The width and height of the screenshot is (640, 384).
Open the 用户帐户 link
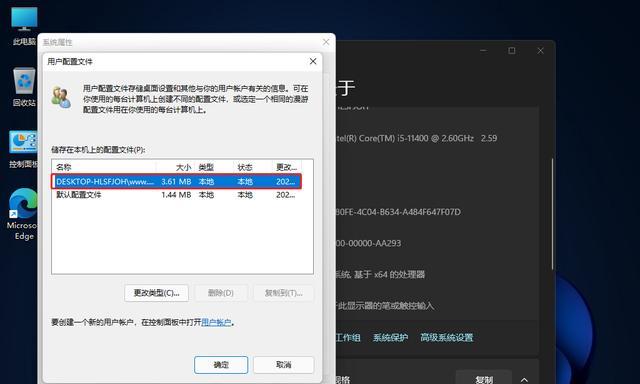click(x=216, y=322)
